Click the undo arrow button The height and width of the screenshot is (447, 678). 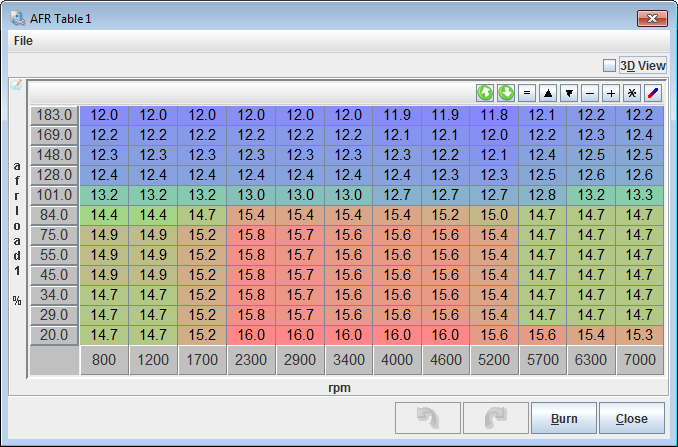429,418
